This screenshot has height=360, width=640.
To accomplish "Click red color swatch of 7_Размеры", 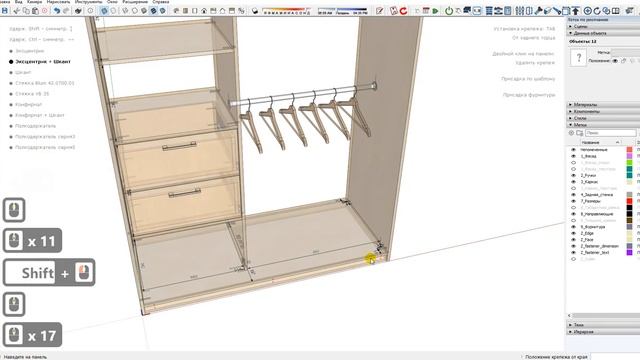I will [x=629, y=201].
